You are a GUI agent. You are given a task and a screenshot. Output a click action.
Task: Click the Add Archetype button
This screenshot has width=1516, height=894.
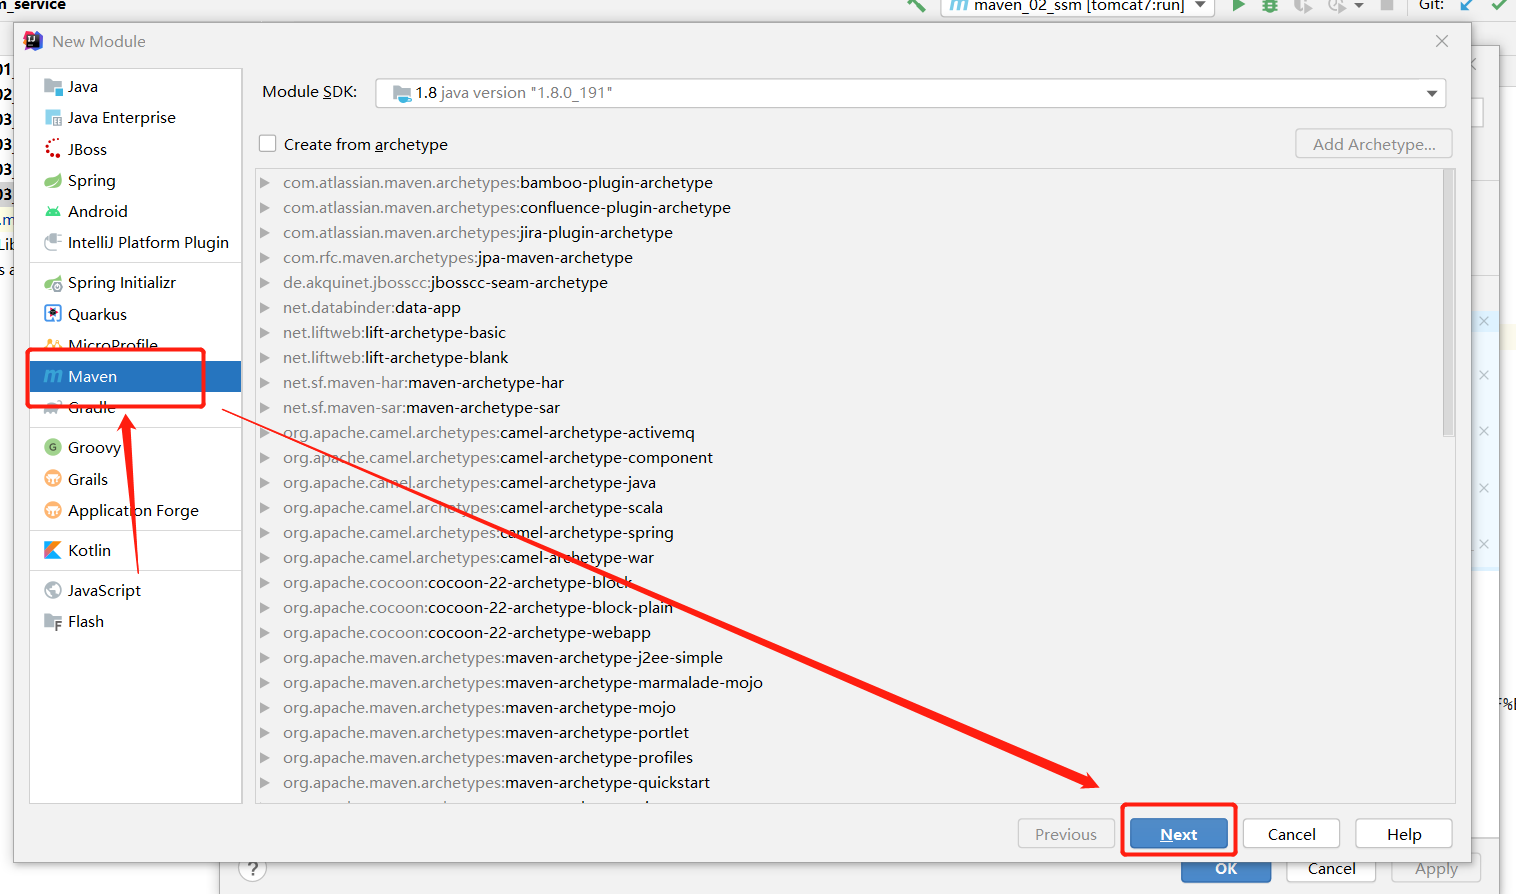coord(1374,144)
